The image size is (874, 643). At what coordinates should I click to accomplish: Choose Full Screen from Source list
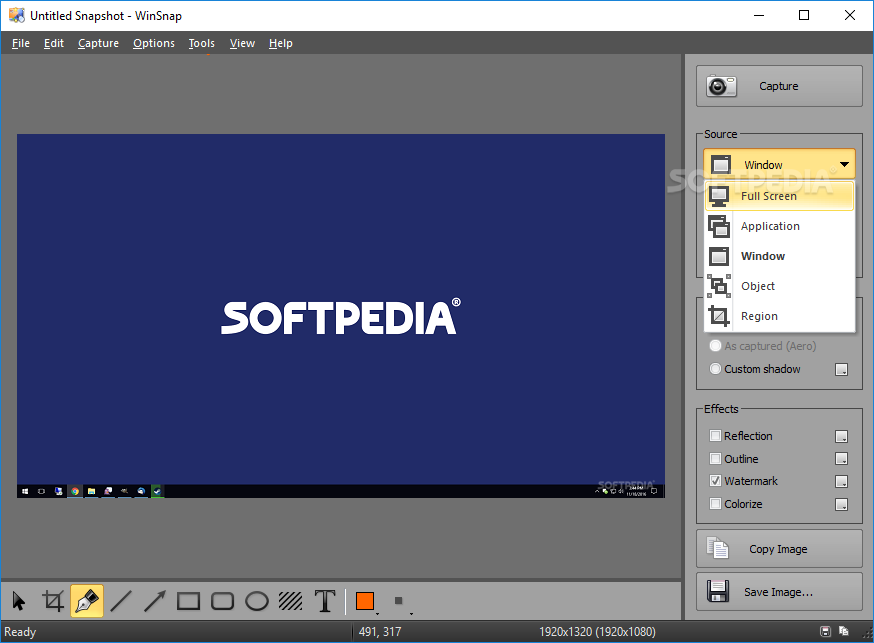point(779,196)
